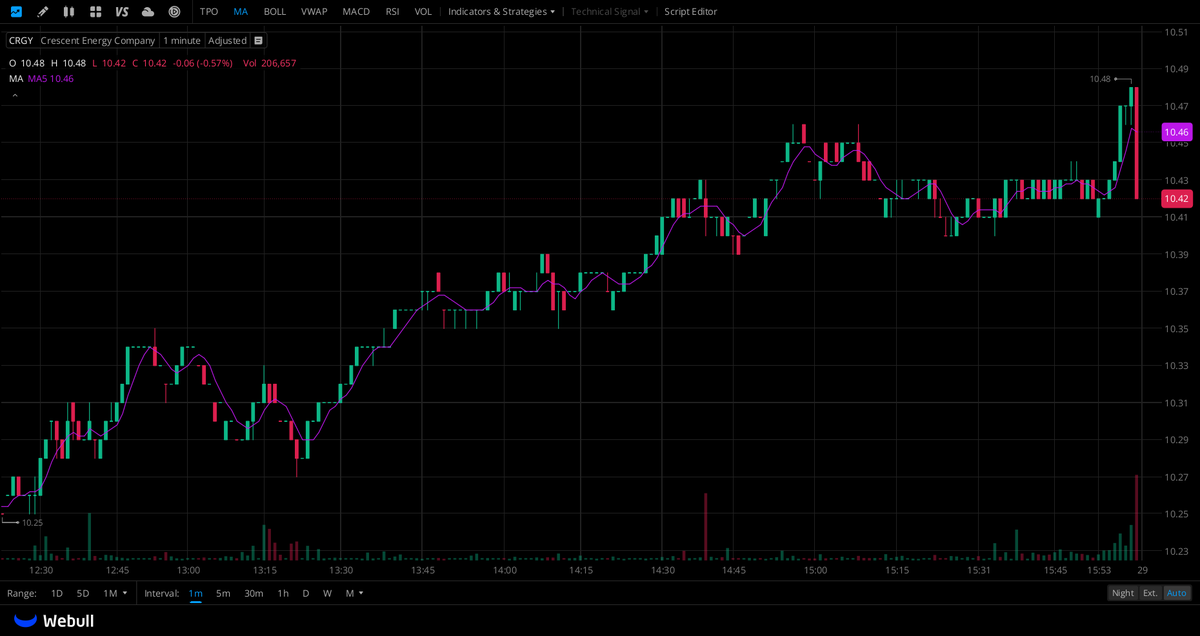Click the MA5 10.46 legend label
The width and height of the screenshot is (1200, 636).
pos(50,78)
